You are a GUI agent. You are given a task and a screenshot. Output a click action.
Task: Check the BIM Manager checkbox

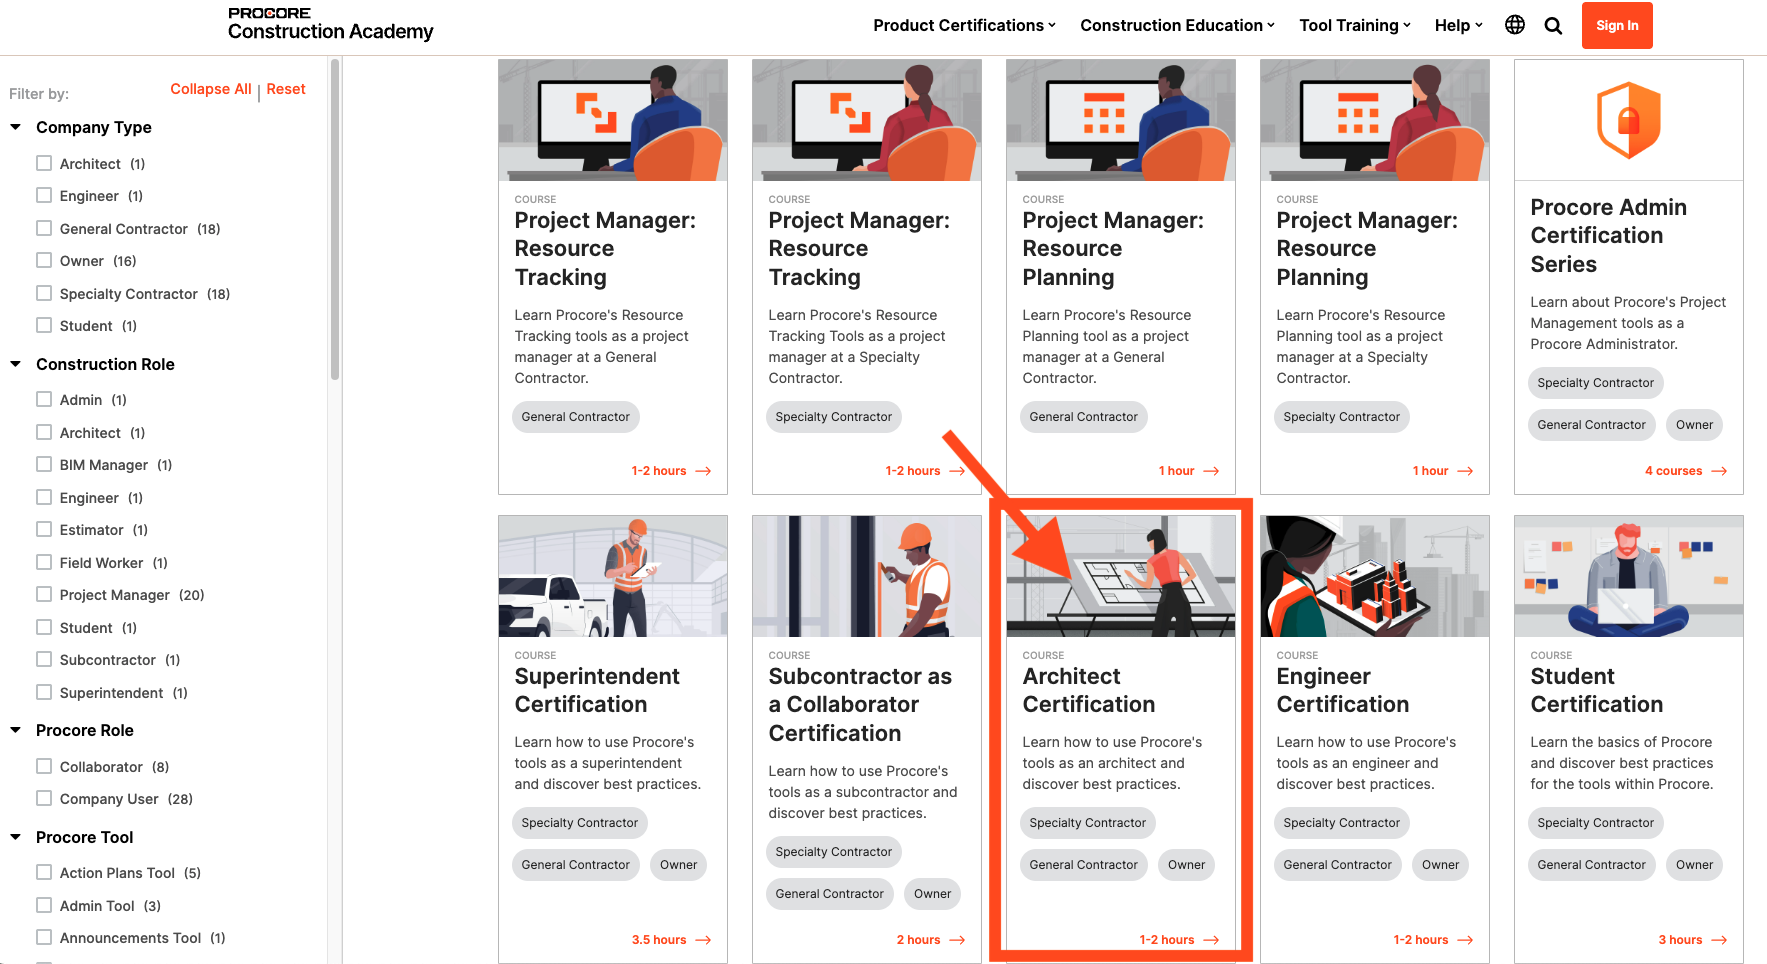coord(44,464)
